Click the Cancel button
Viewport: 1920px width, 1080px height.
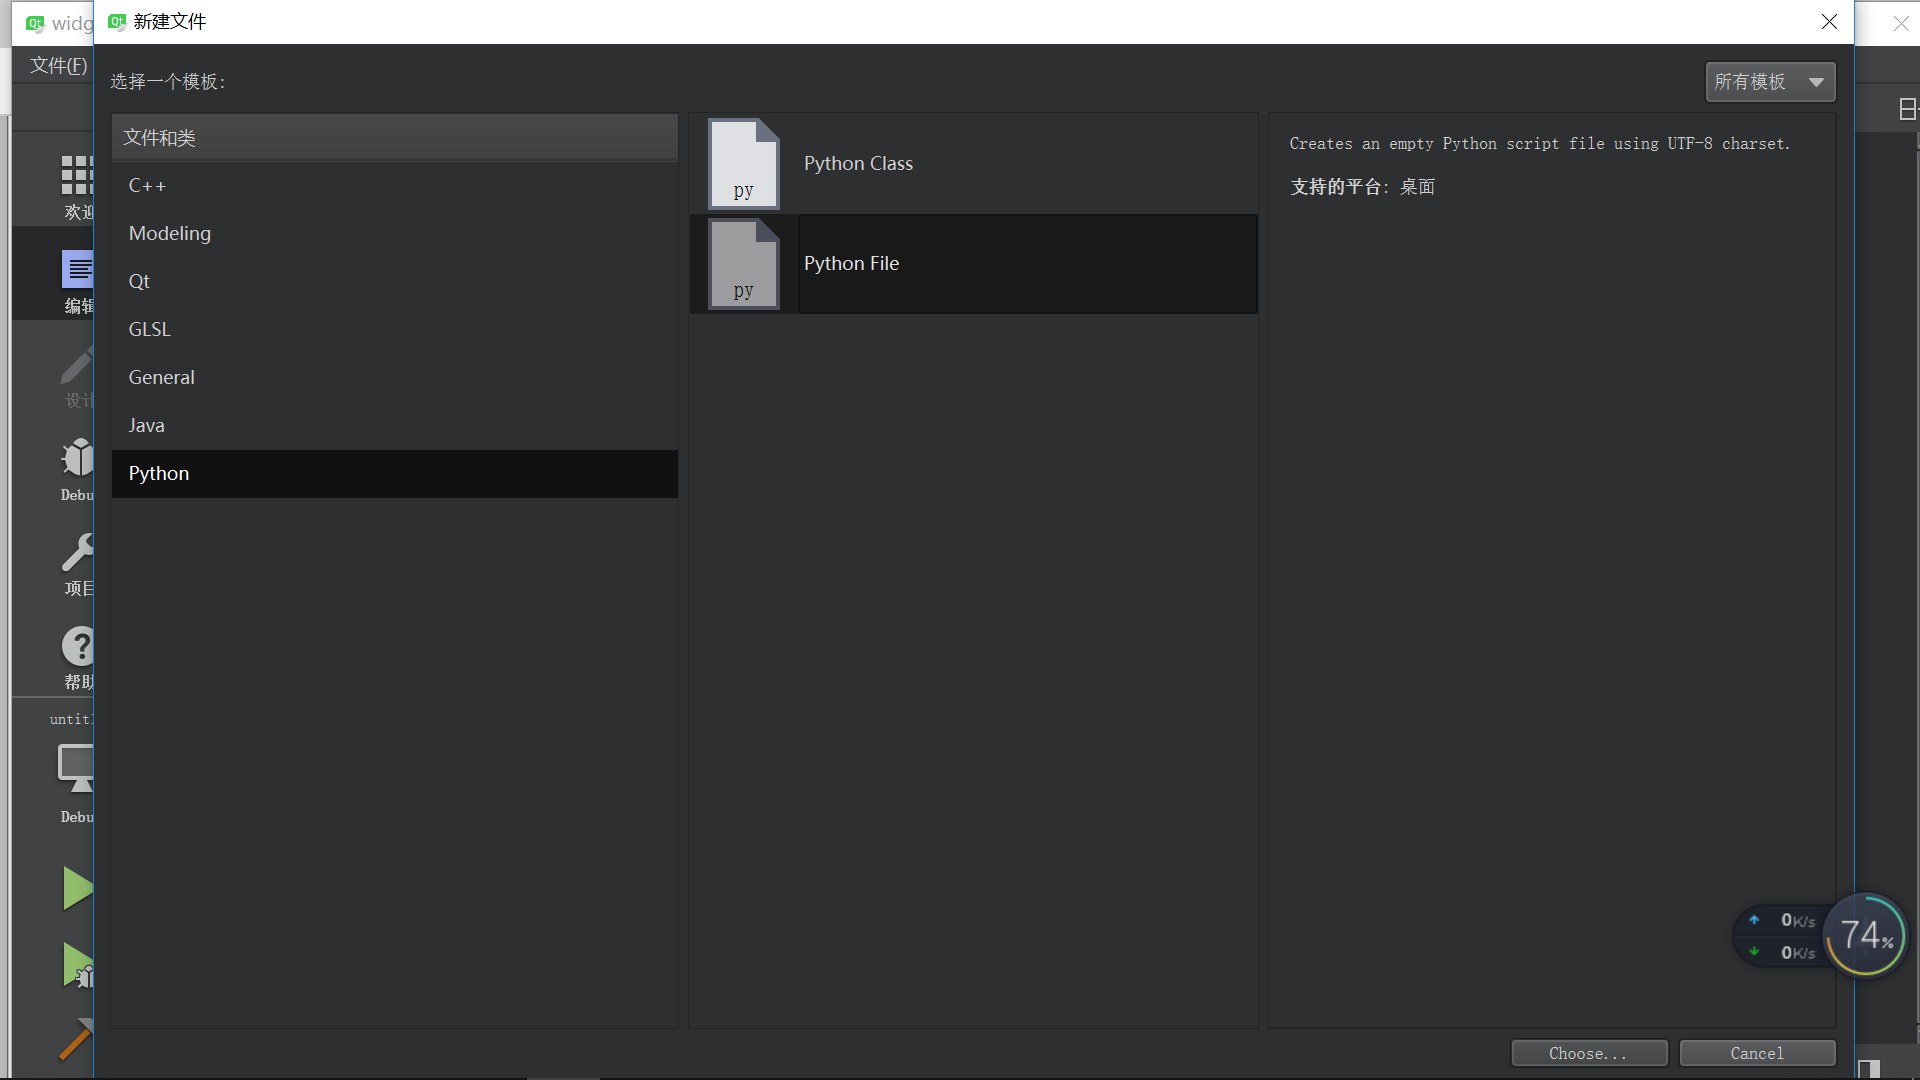click(1756, 1053)
